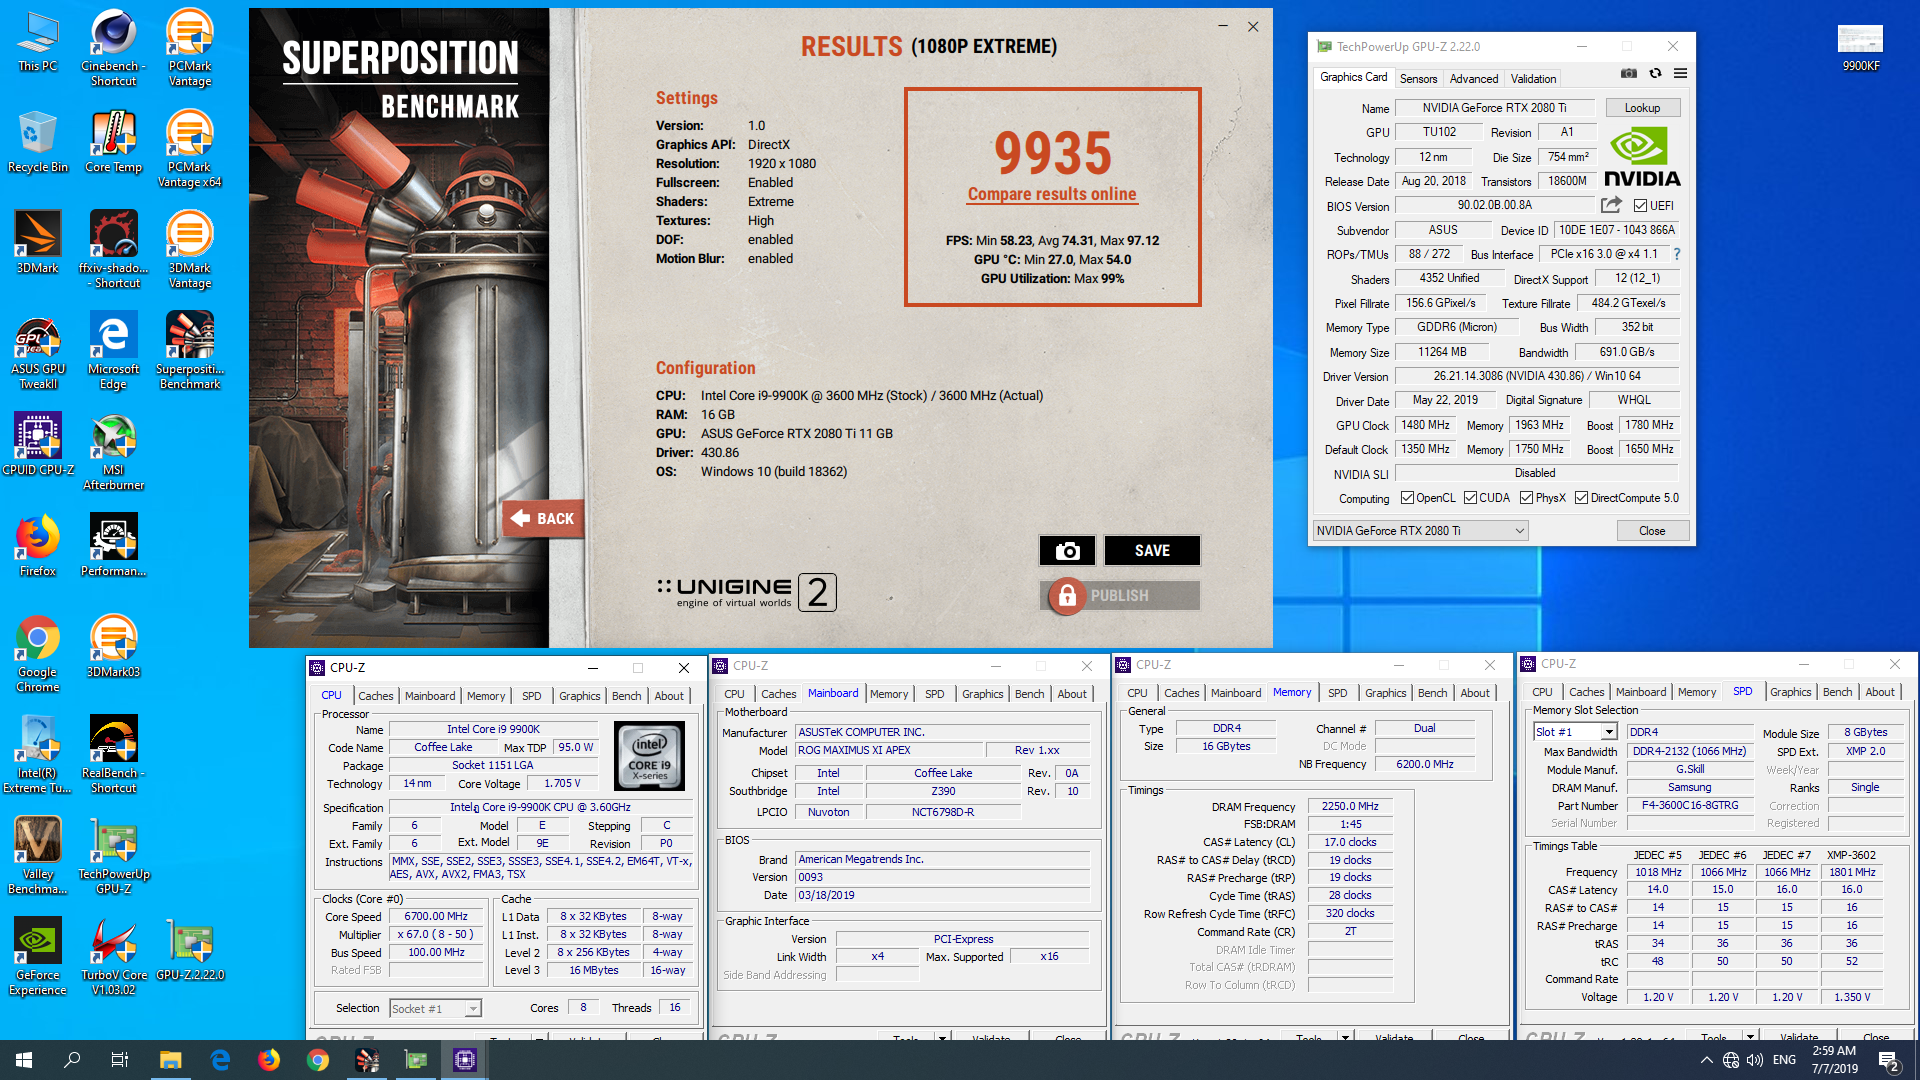Toggle the OpenCL checkbox in GPU-Z

coord(1407,498)
